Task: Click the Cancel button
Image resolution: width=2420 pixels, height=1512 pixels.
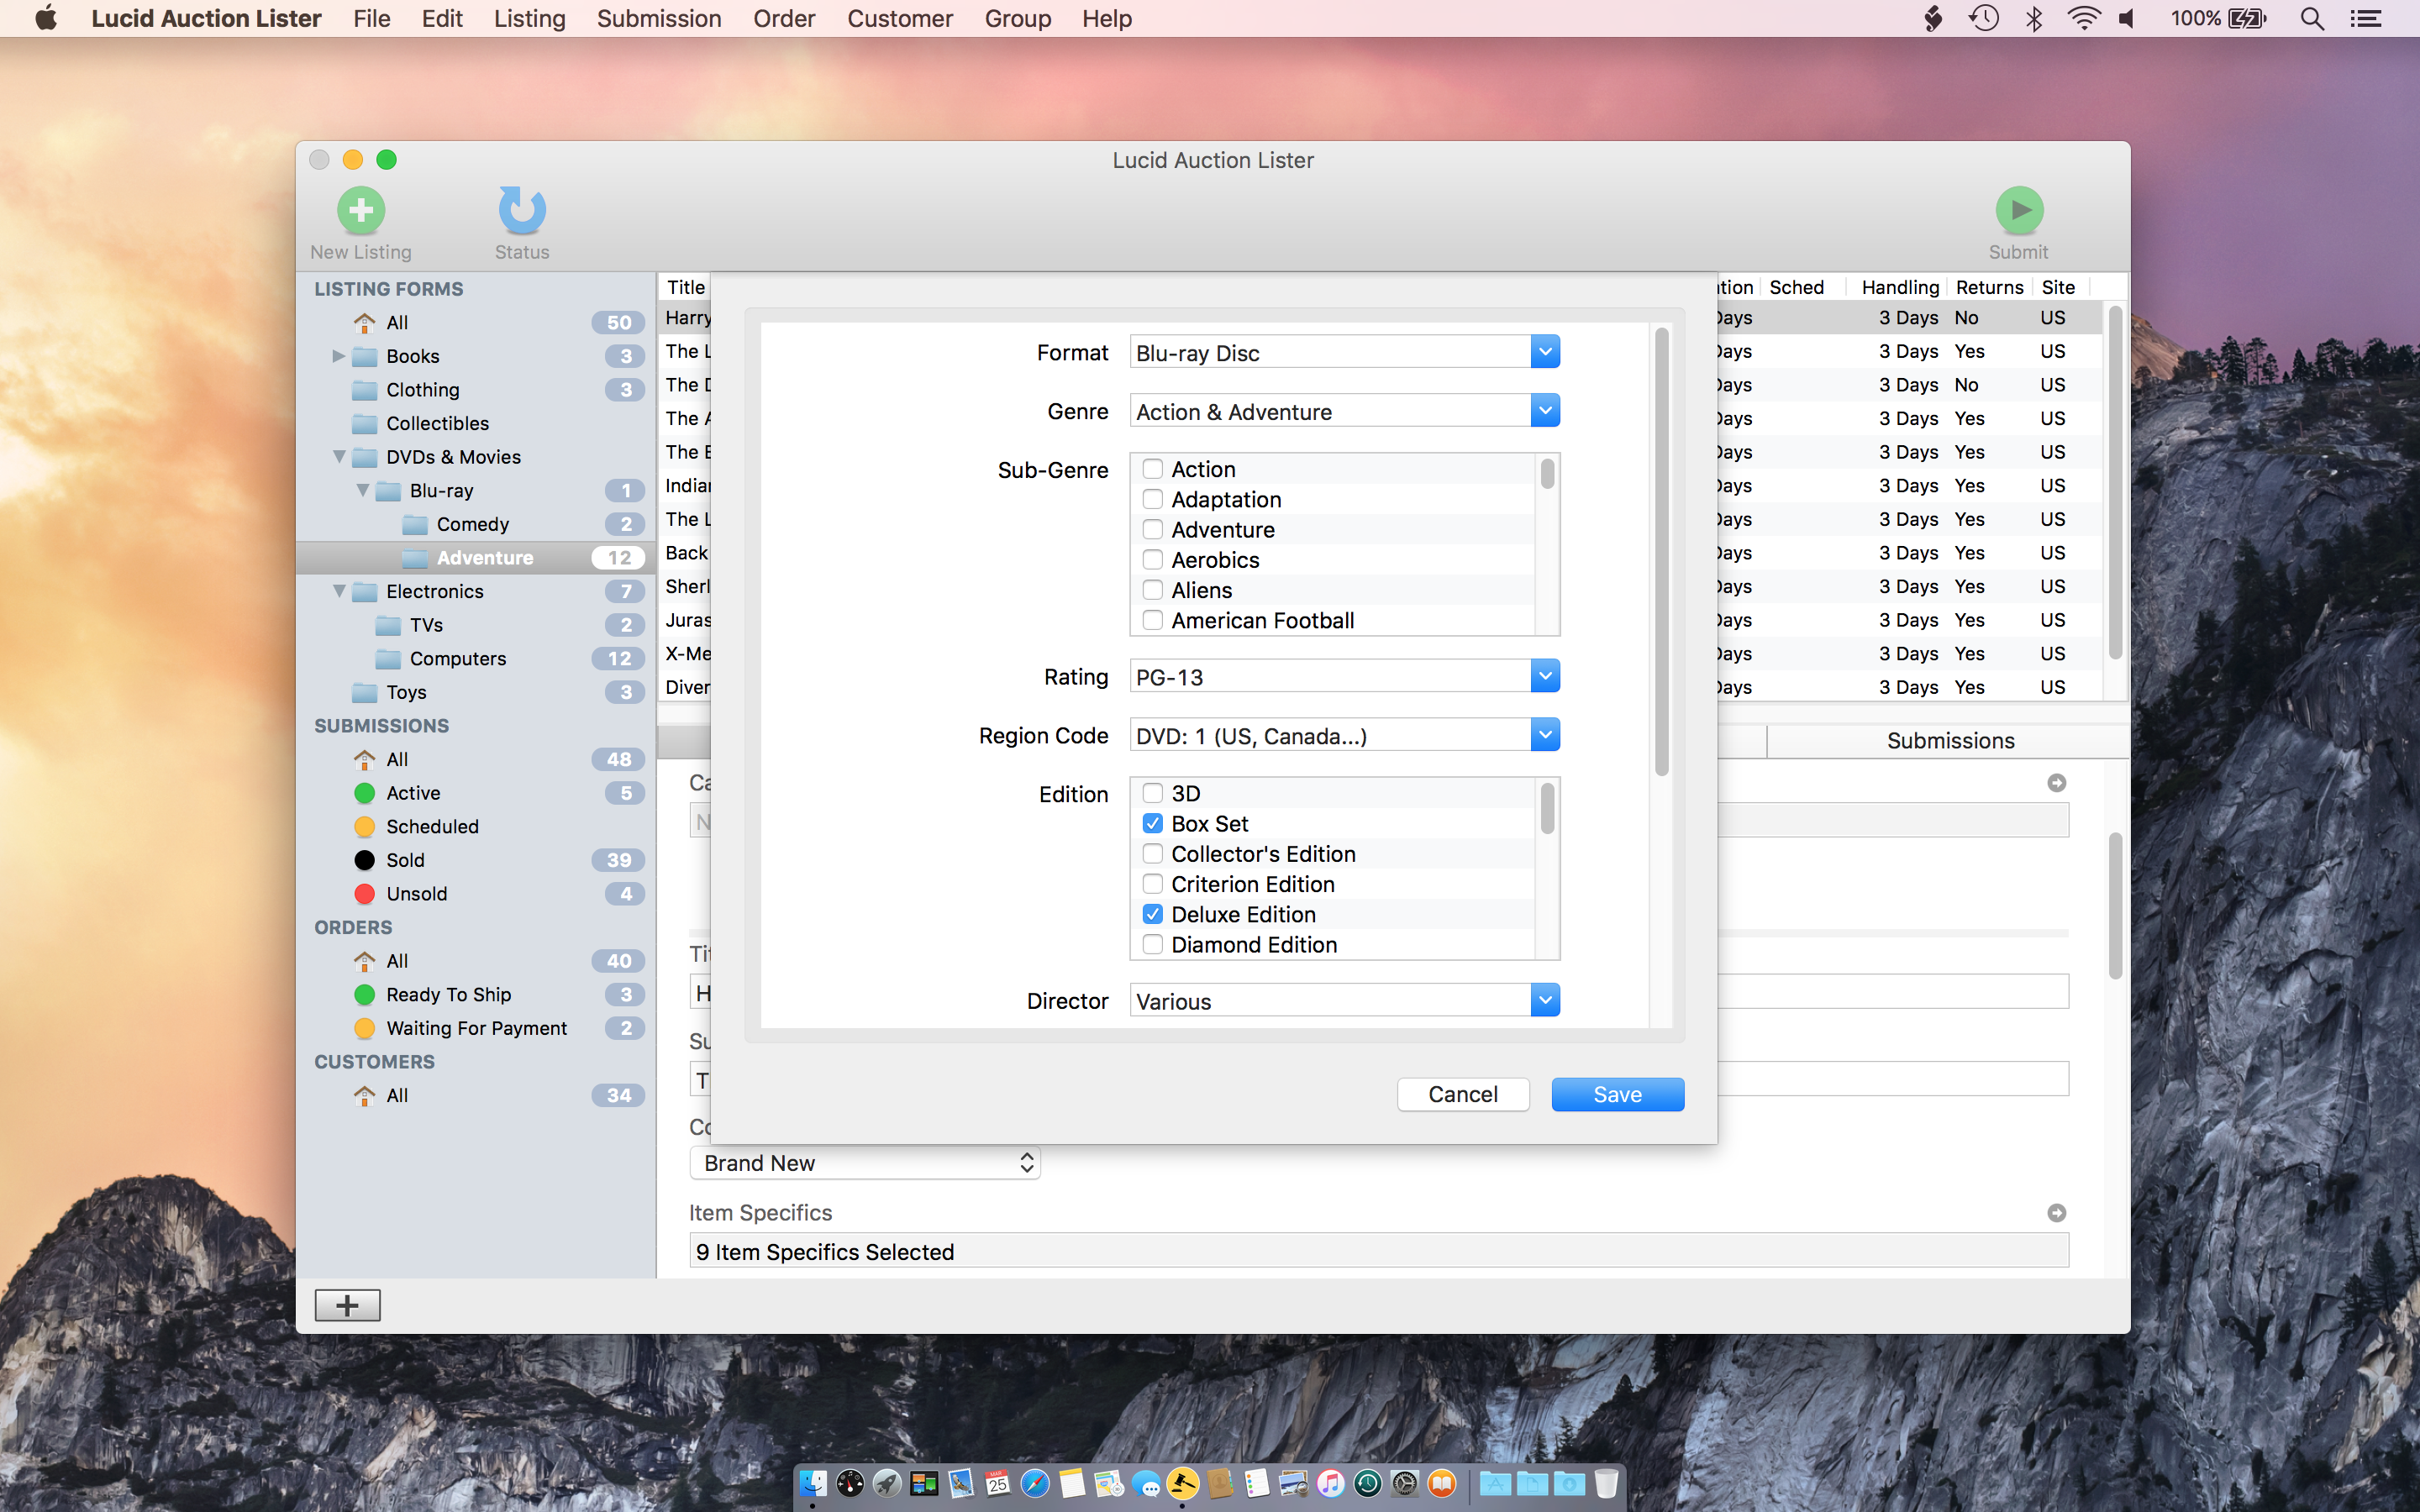Action: [1462, 1094]
